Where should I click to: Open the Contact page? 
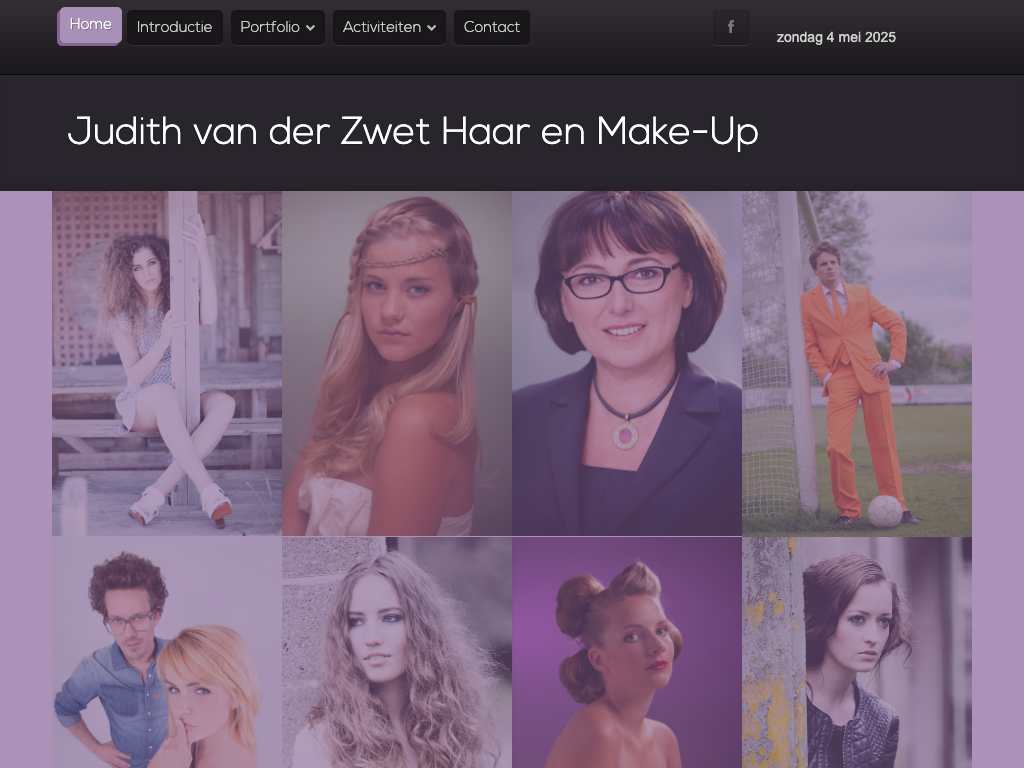pos(491,28)
